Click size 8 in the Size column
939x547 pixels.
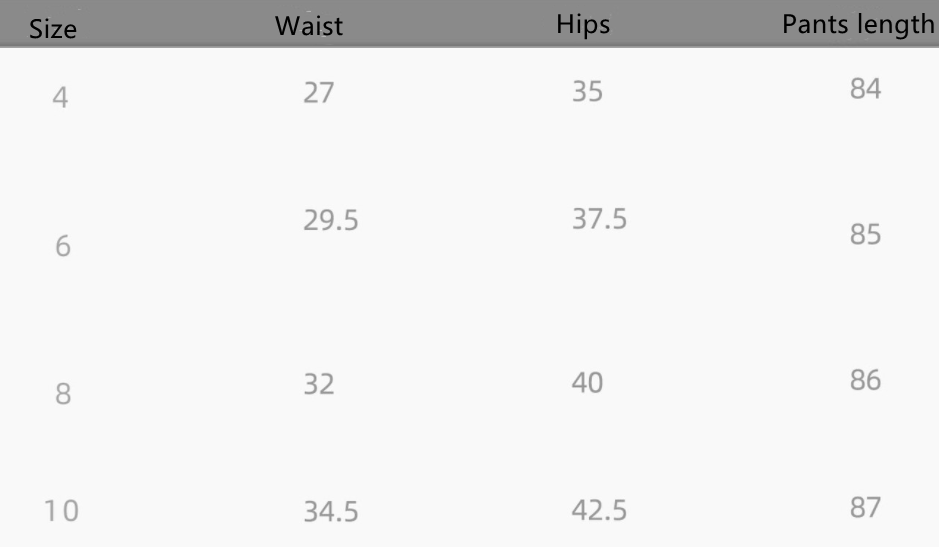[x=62, y=394]
